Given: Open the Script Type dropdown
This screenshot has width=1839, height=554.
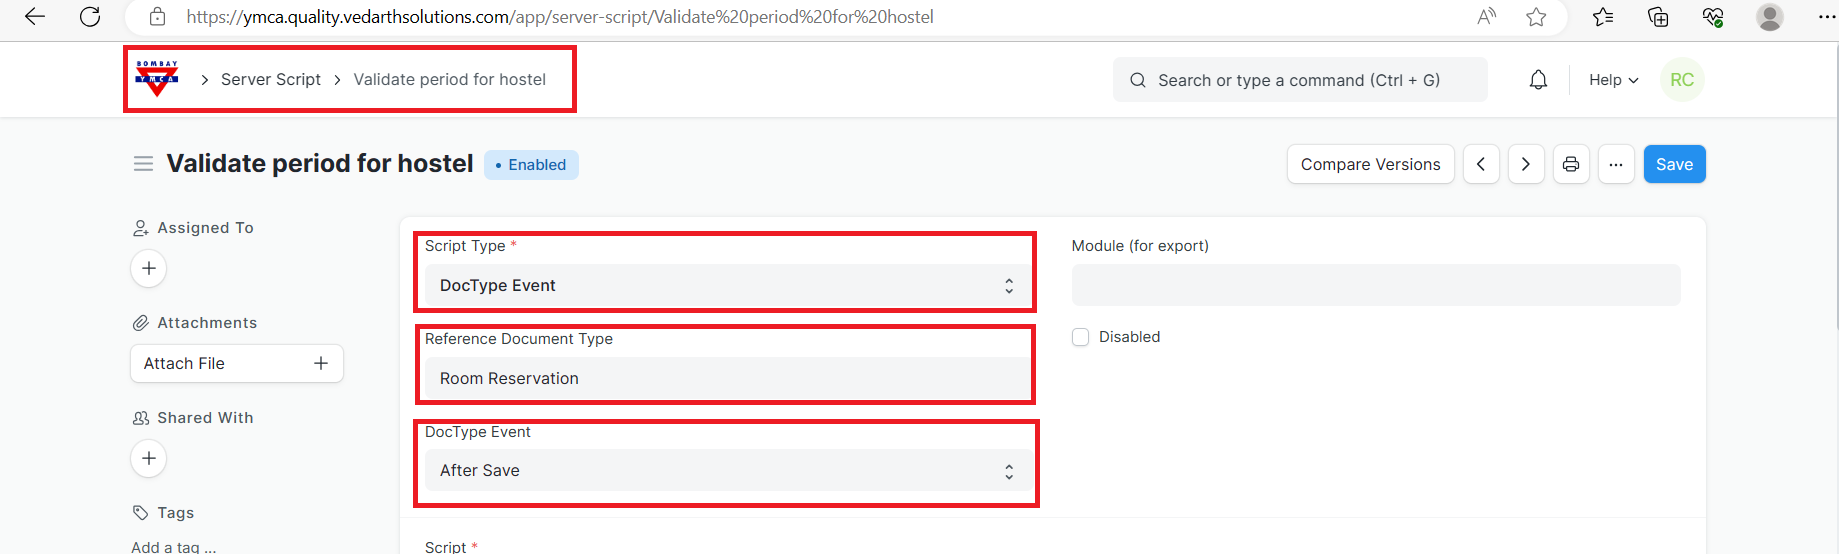Looking at the screenshot, I should click(x=725, y=286).
